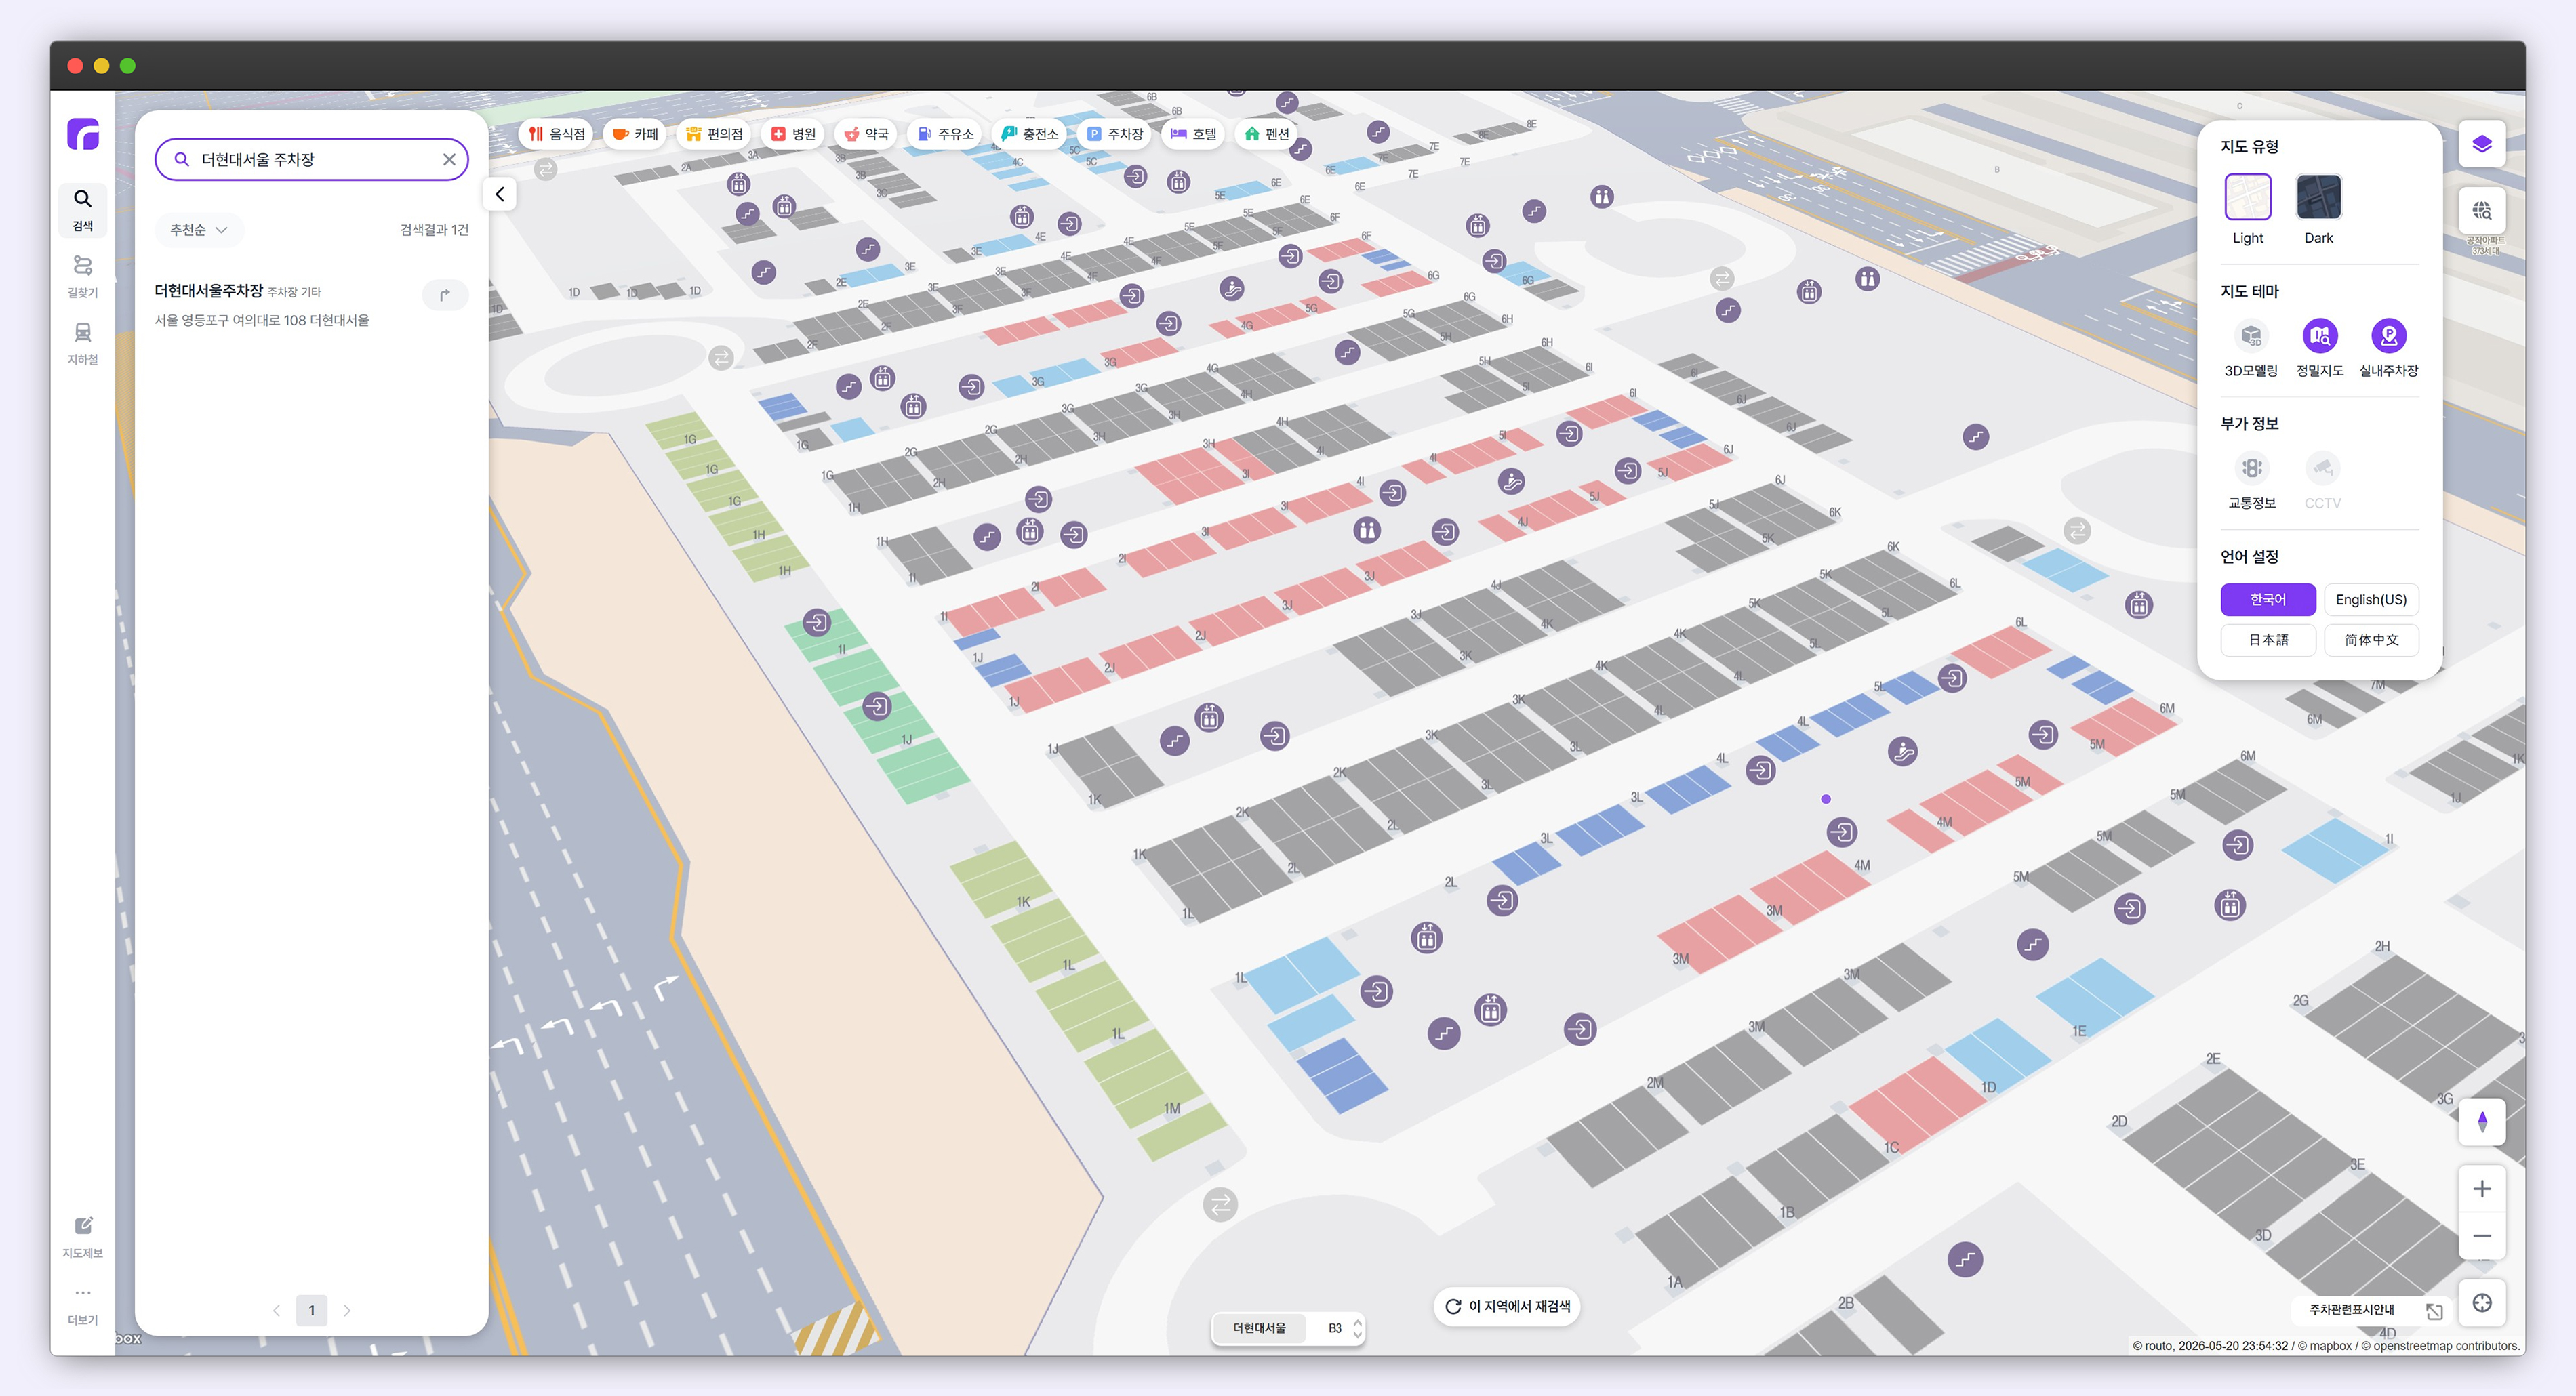Go to the previous results page
The height and width of the screenshot is (1396, 2576).
coord(277,1310)
